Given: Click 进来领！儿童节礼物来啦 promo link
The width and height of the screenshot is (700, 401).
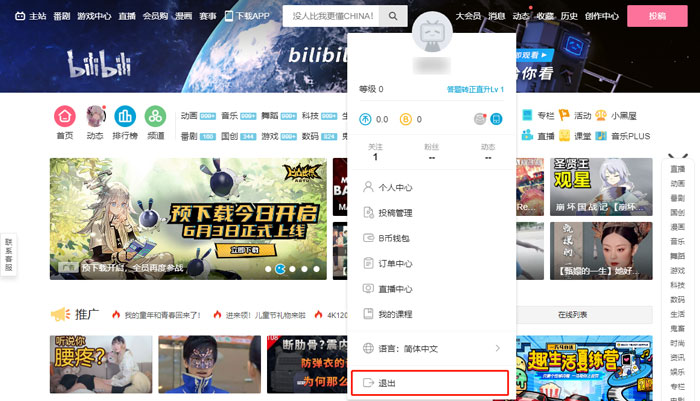Looking at the screenshot, I should point(265,315).
